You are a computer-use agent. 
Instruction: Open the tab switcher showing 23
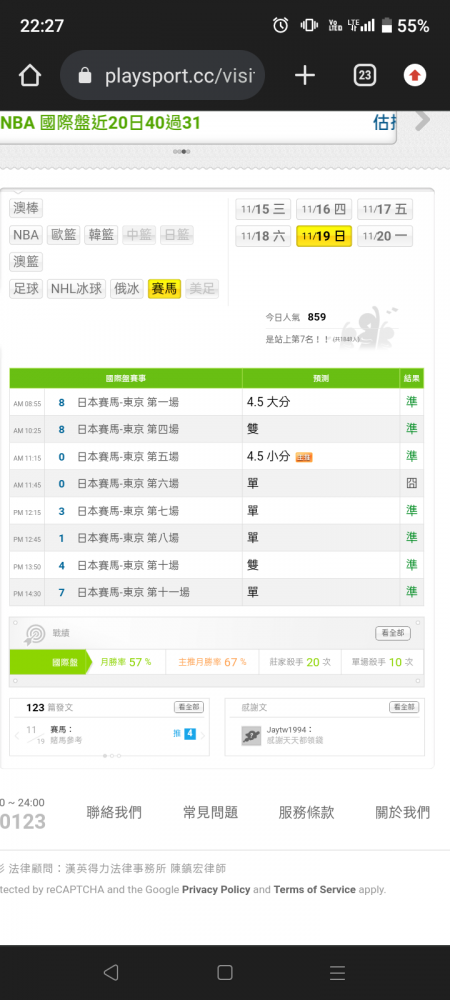pyautogui.click(x=365, y=76)
